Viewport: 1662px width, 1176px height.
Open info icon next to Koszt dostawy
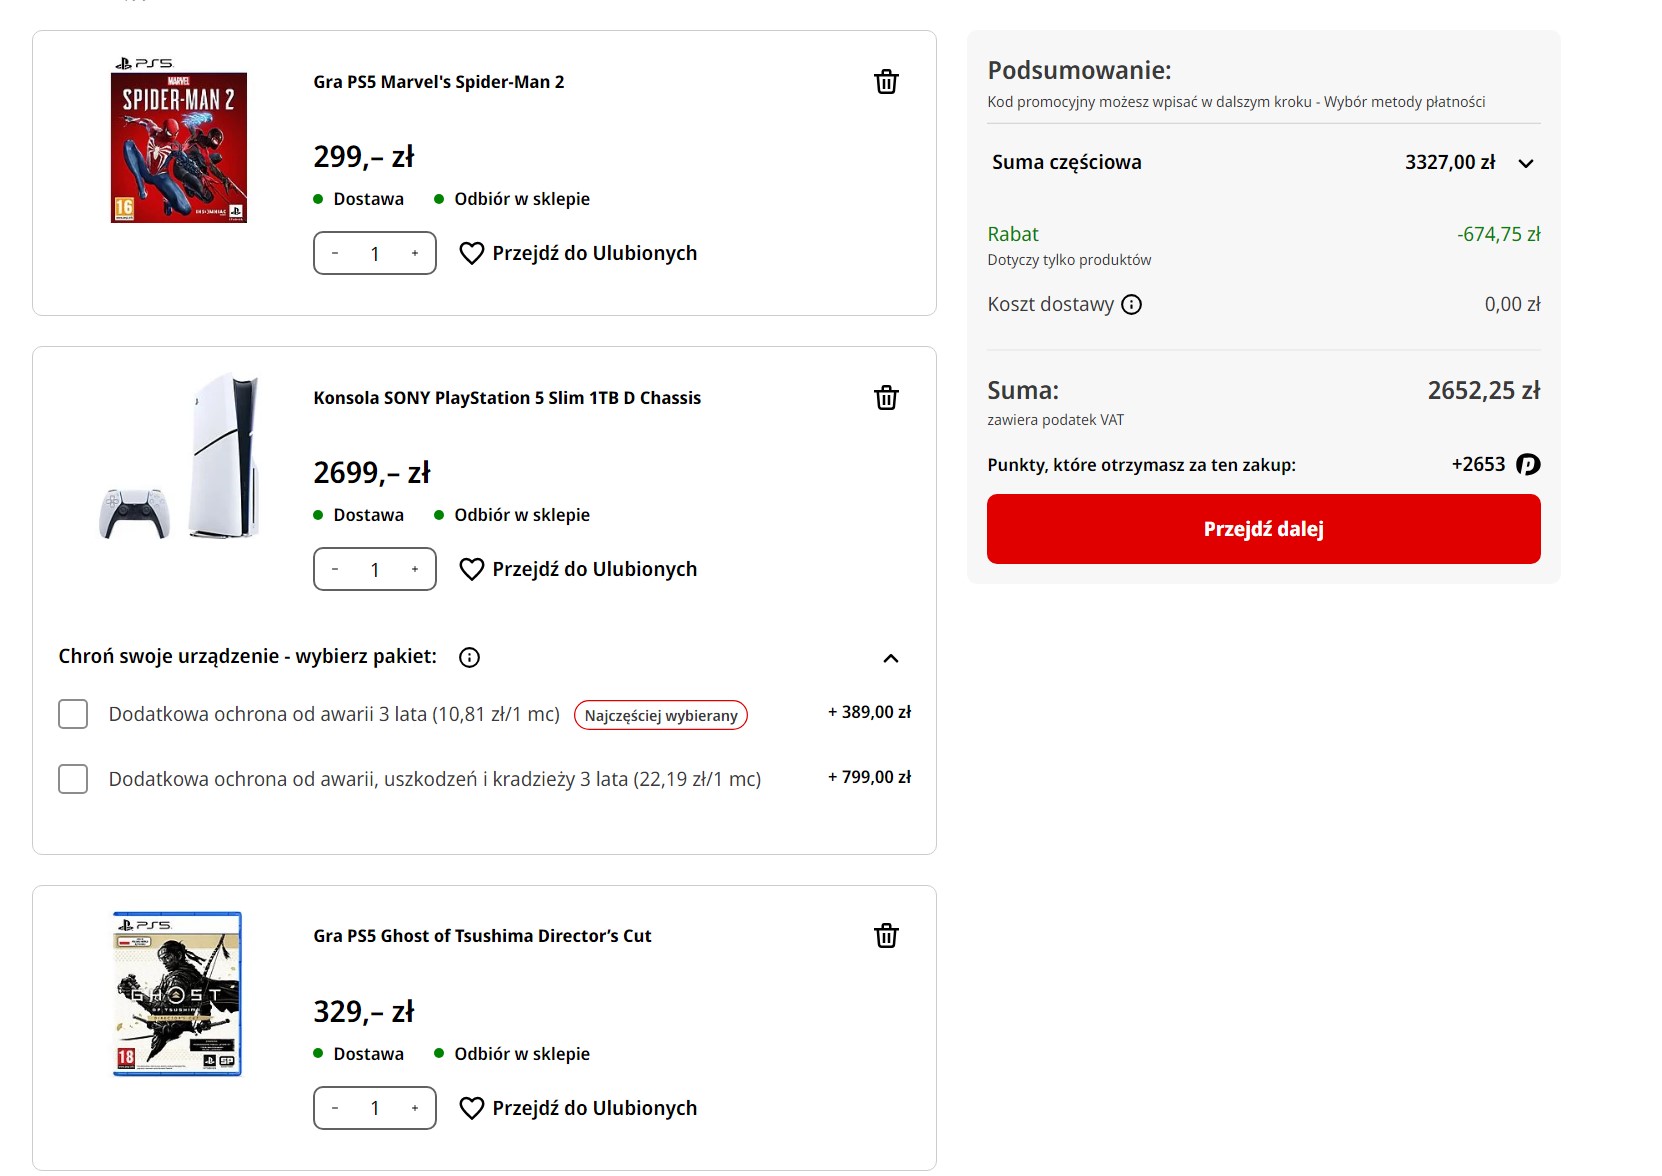[x=1131, y=305]
